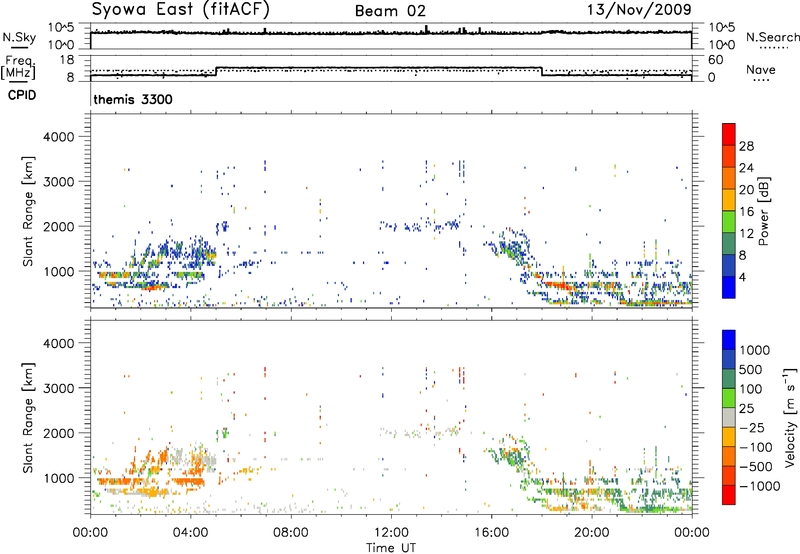The width and height of the screenshot is (800, 554).
Task: Click the '1000' velocity colorbar tick label
Action: click(x=755, y=350)
